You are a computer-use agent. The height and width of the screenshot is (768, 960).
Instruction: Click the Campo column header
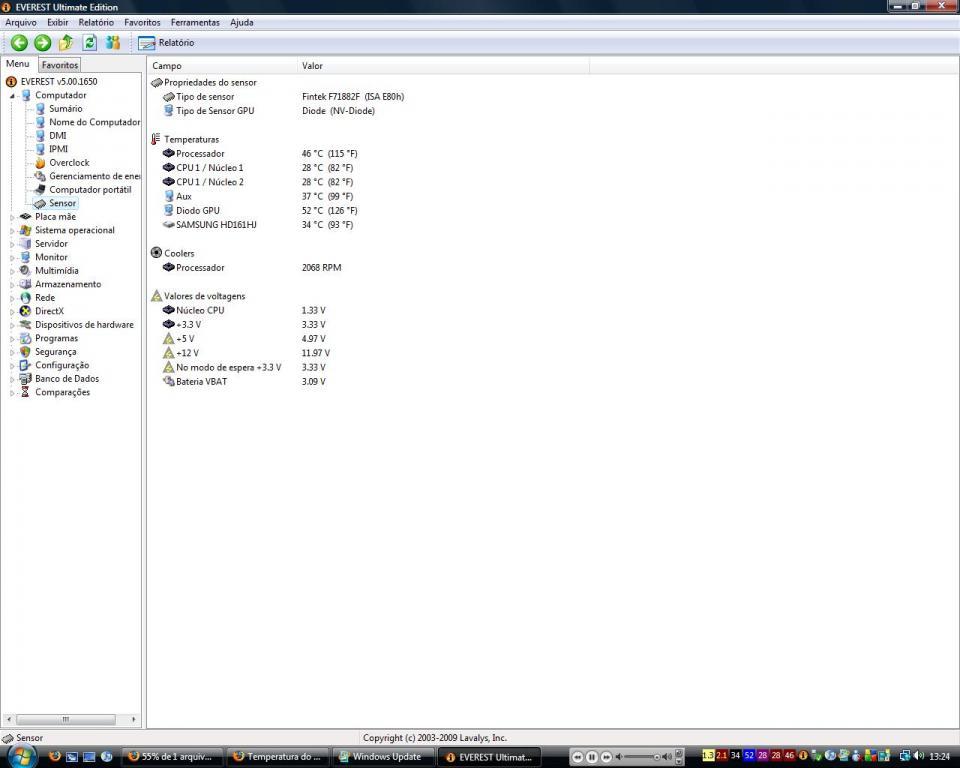(x=222, y=66)
